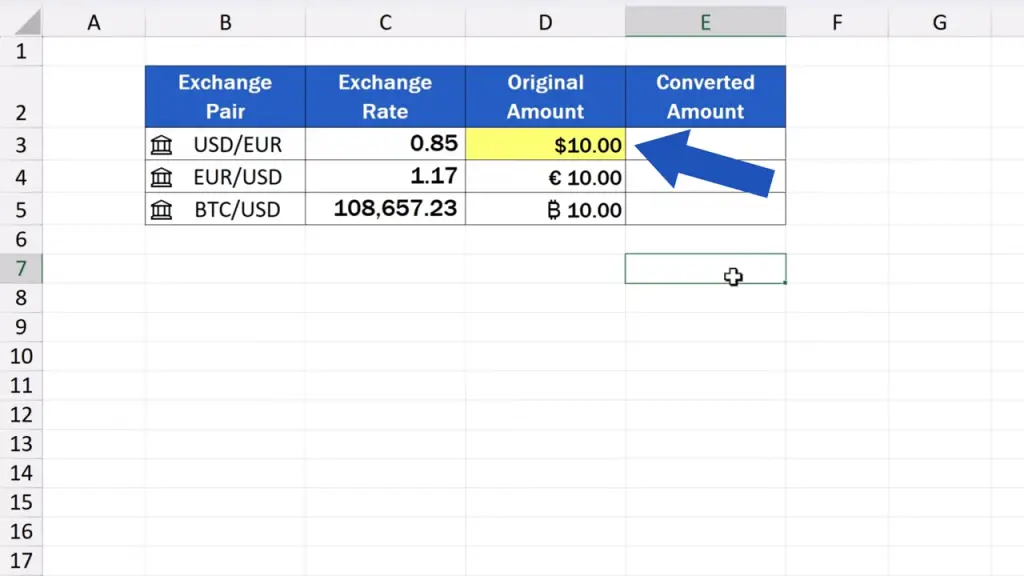
Task: Click the row 12 header
Action: coord(22,415)
